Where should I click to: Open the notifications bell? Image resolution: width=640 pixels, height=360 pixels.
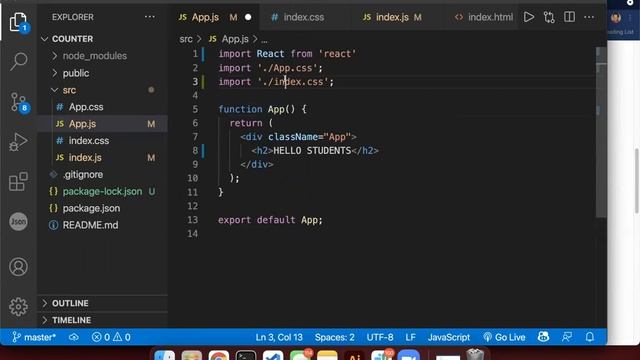pyautogui.click(x=590, y=337)
